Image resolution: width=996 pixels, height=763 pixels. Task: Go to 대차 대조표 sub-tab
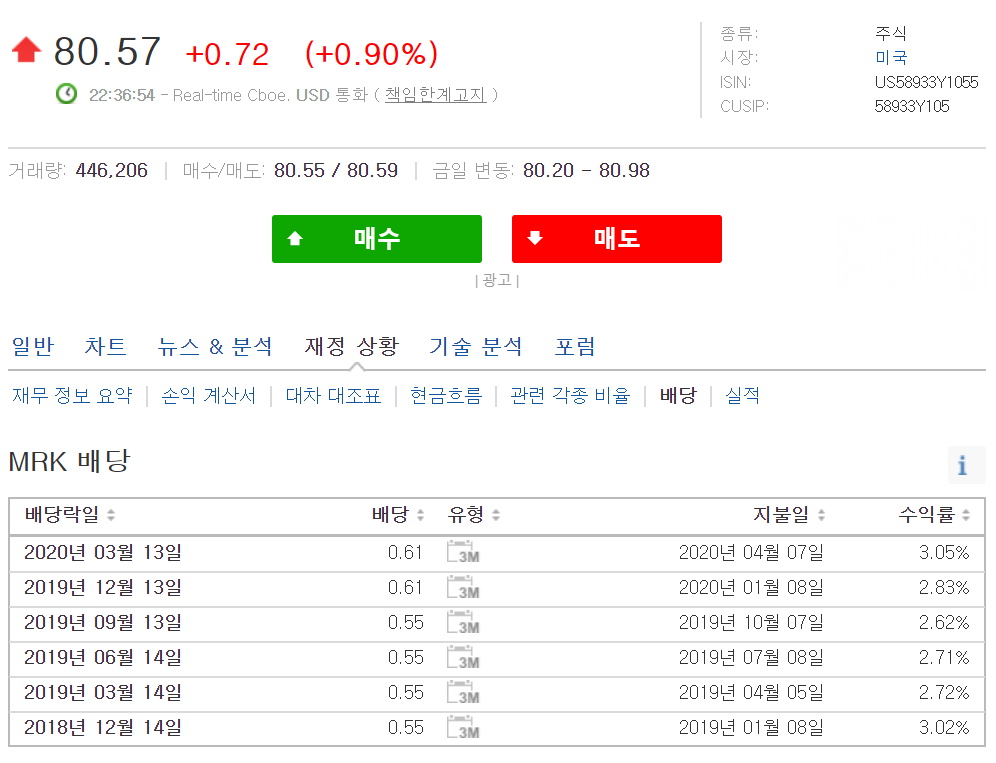333,396
